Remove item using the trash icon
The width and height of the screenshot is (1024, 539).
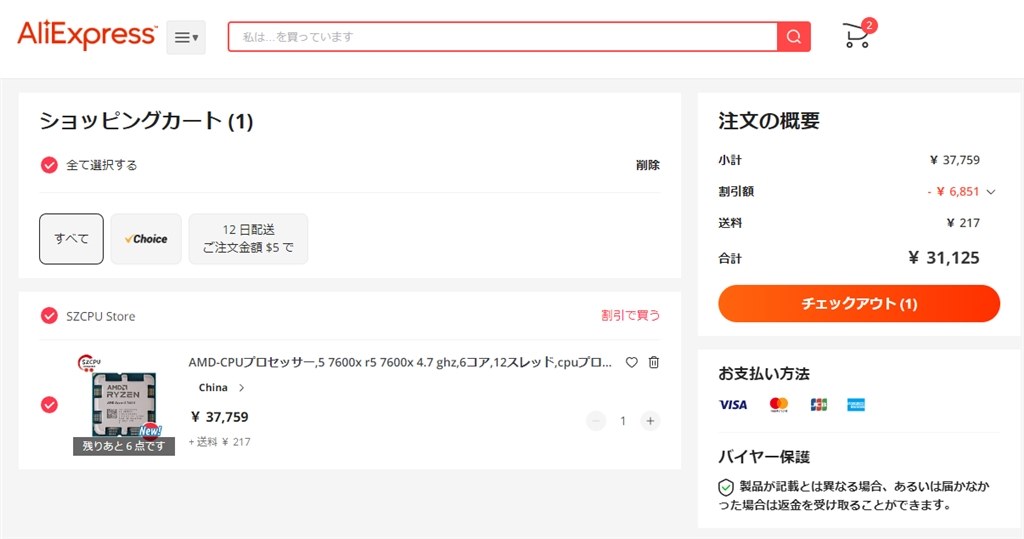[654, 362]
